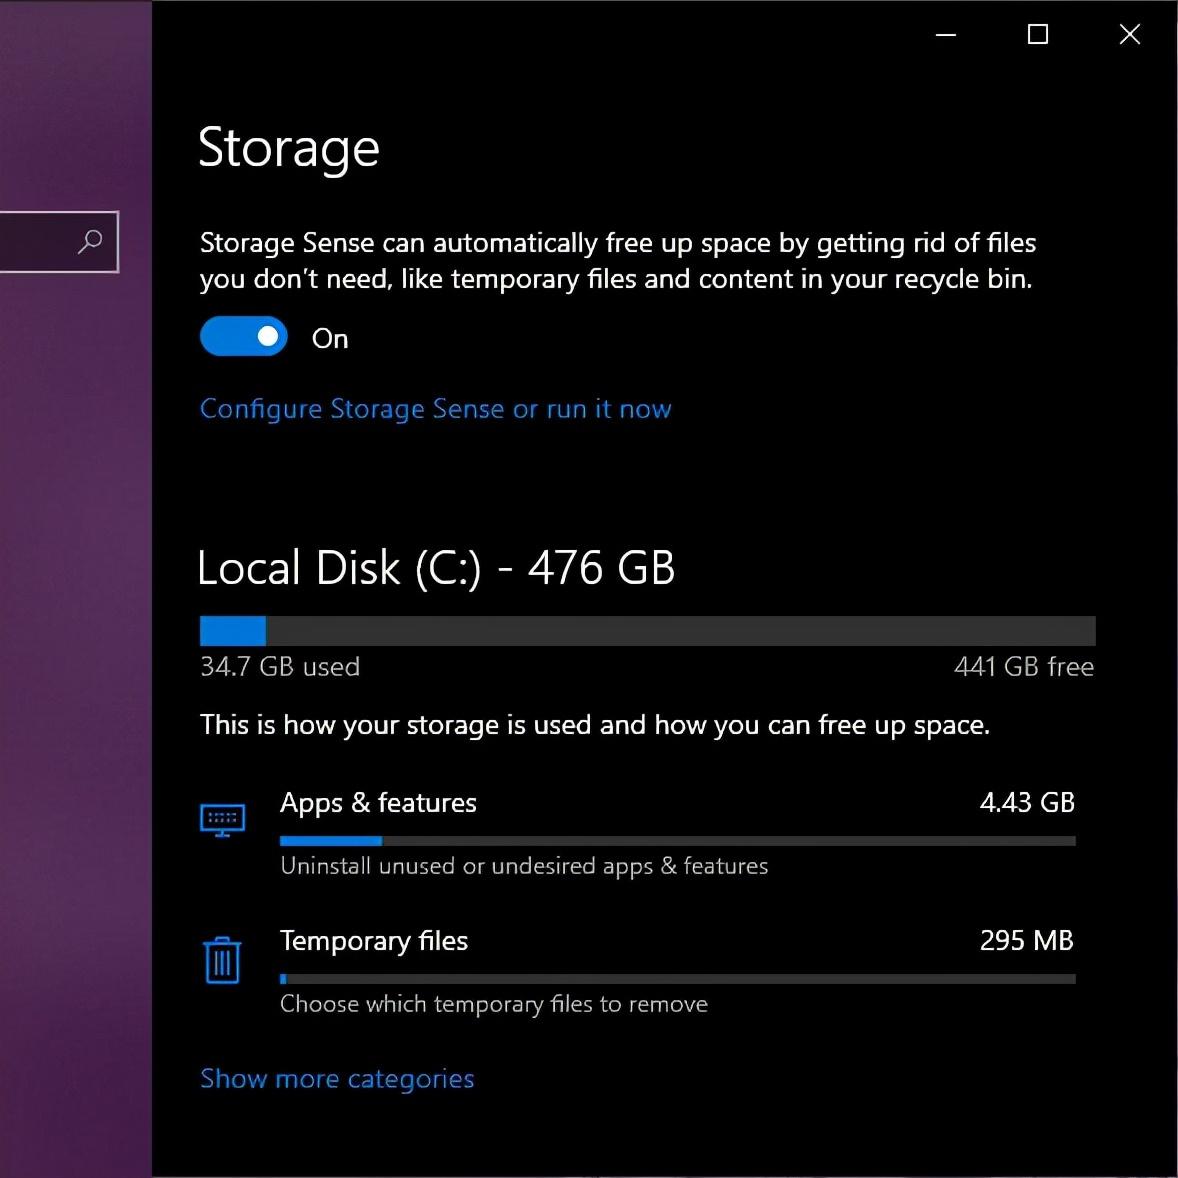Image resolution: width=1178 pixels, height=1178 pixels.
Task: Open the Apps & features category
Action: 378,802
